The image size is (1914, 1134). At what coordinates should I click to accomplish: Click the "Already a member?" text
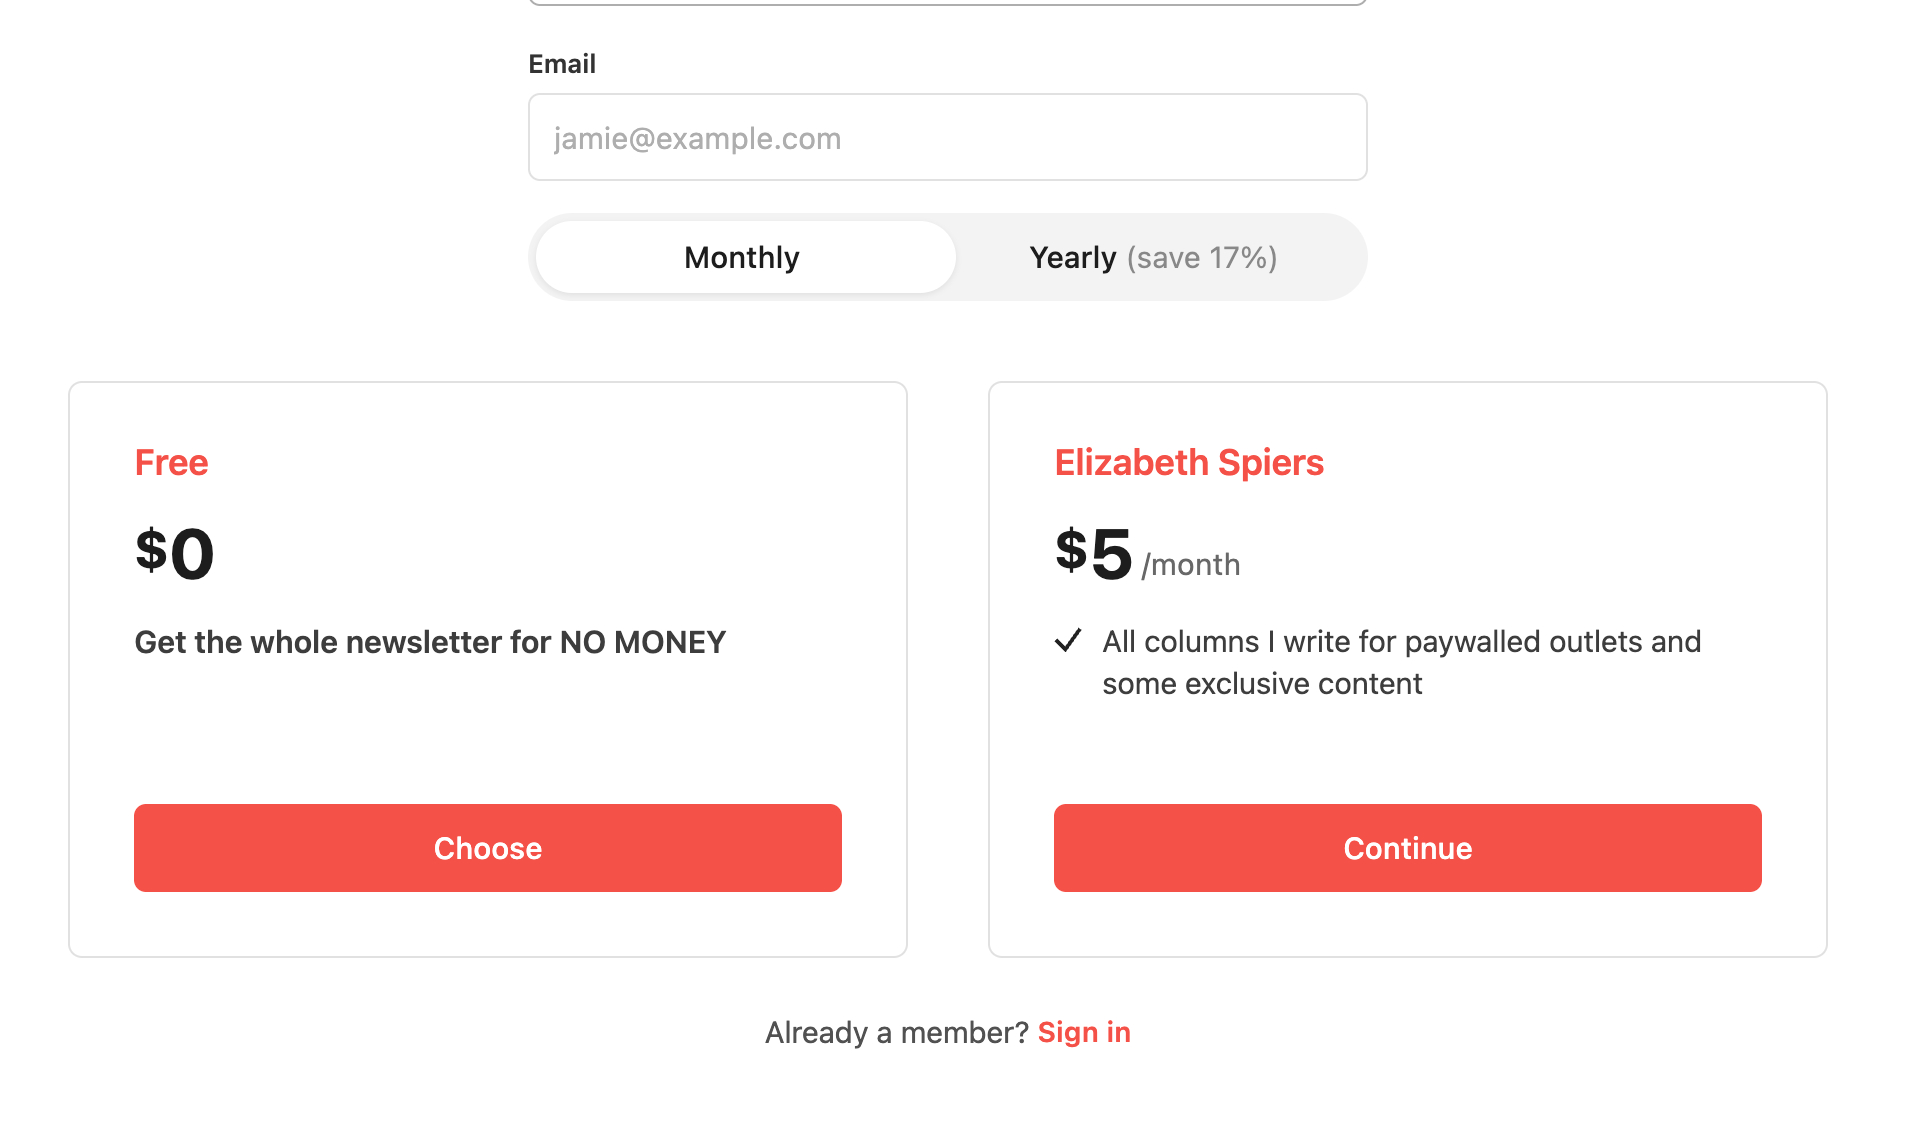tap(896, 1032)
